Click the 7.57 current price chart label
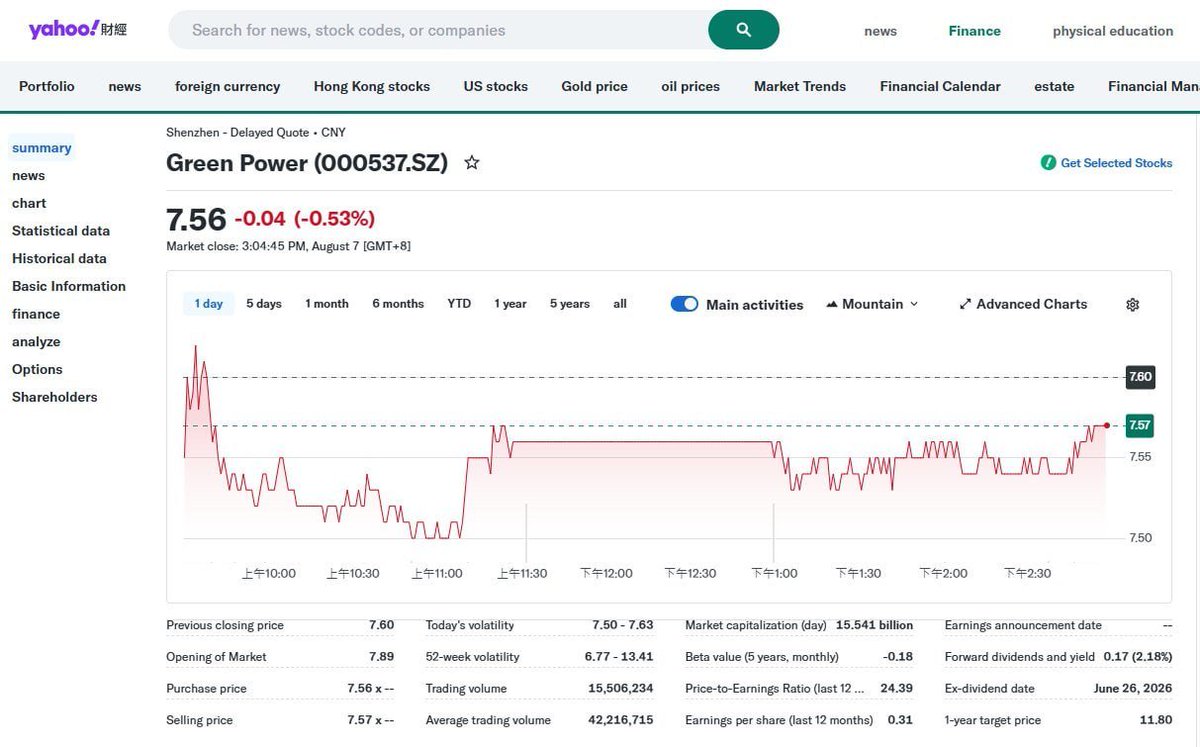The image size is (1200, 747). pyautogui.click(x=1140, y=425)
